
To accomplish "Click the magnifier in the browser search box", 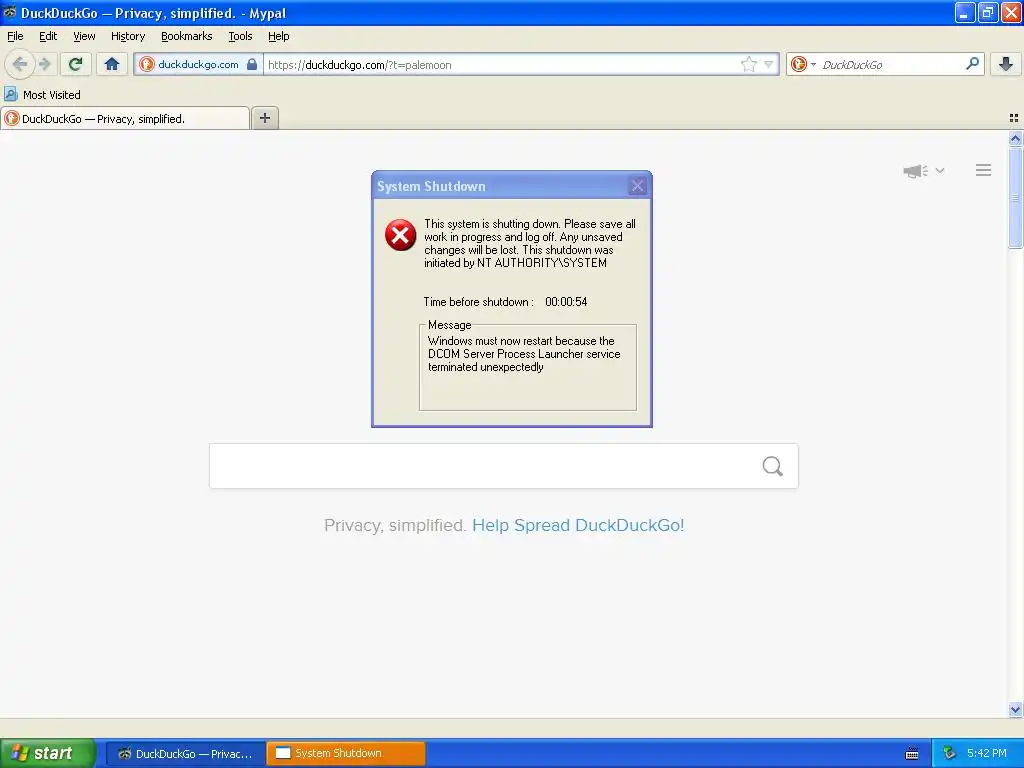I will point(972,63).
